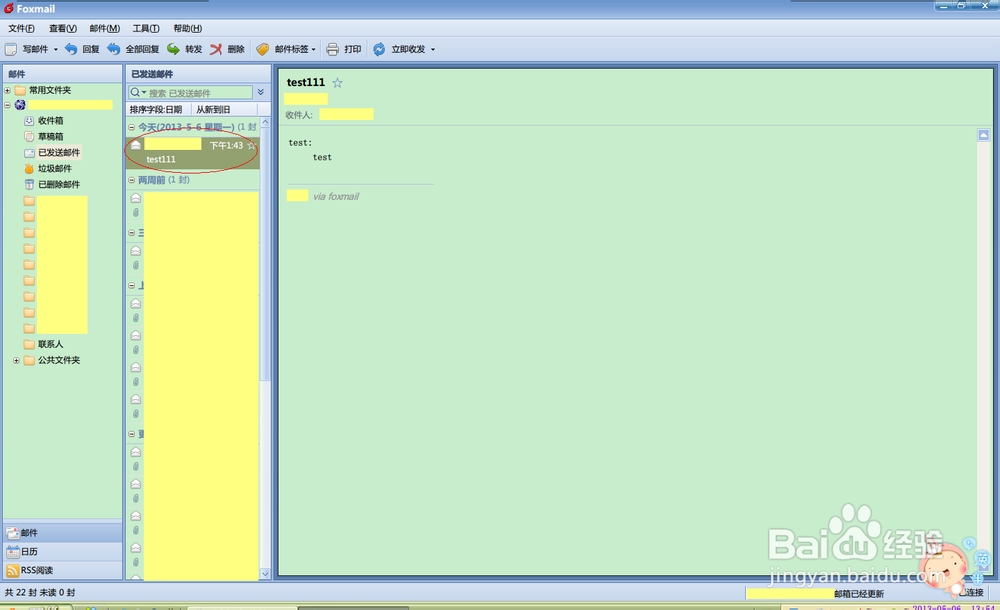
Task: Collapse the 今天 mail group
Action: point(131,127)
